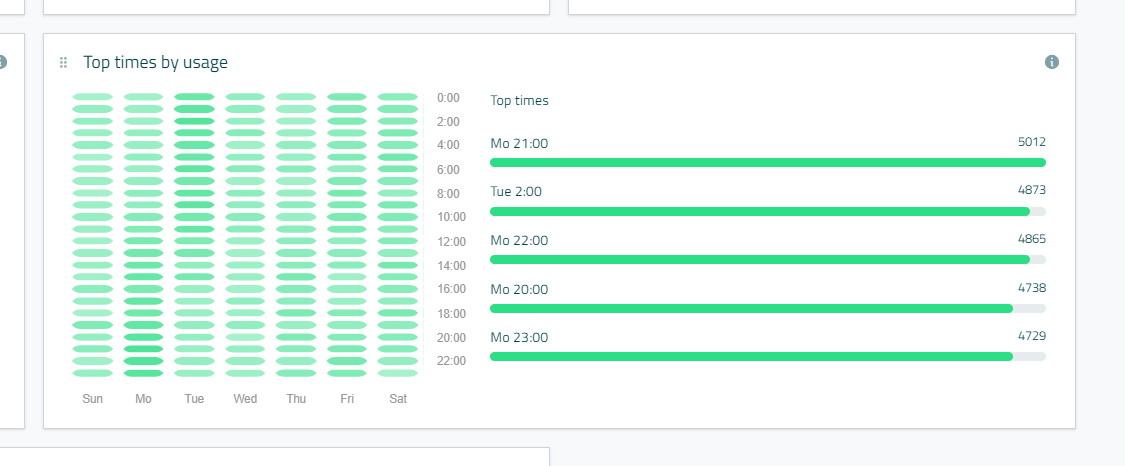Click the 5012 value for Mo 21:00
This screenshot has width=1125, height=466.
click(x=1031, y=142)
